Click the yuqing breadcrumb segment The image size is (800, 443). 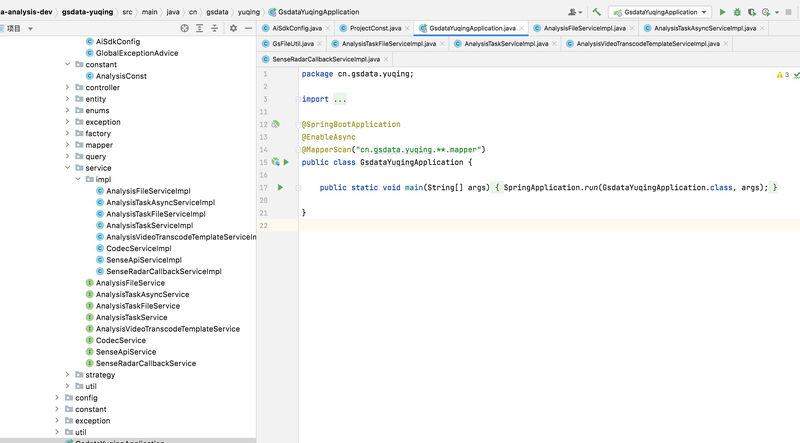point(248,12)
